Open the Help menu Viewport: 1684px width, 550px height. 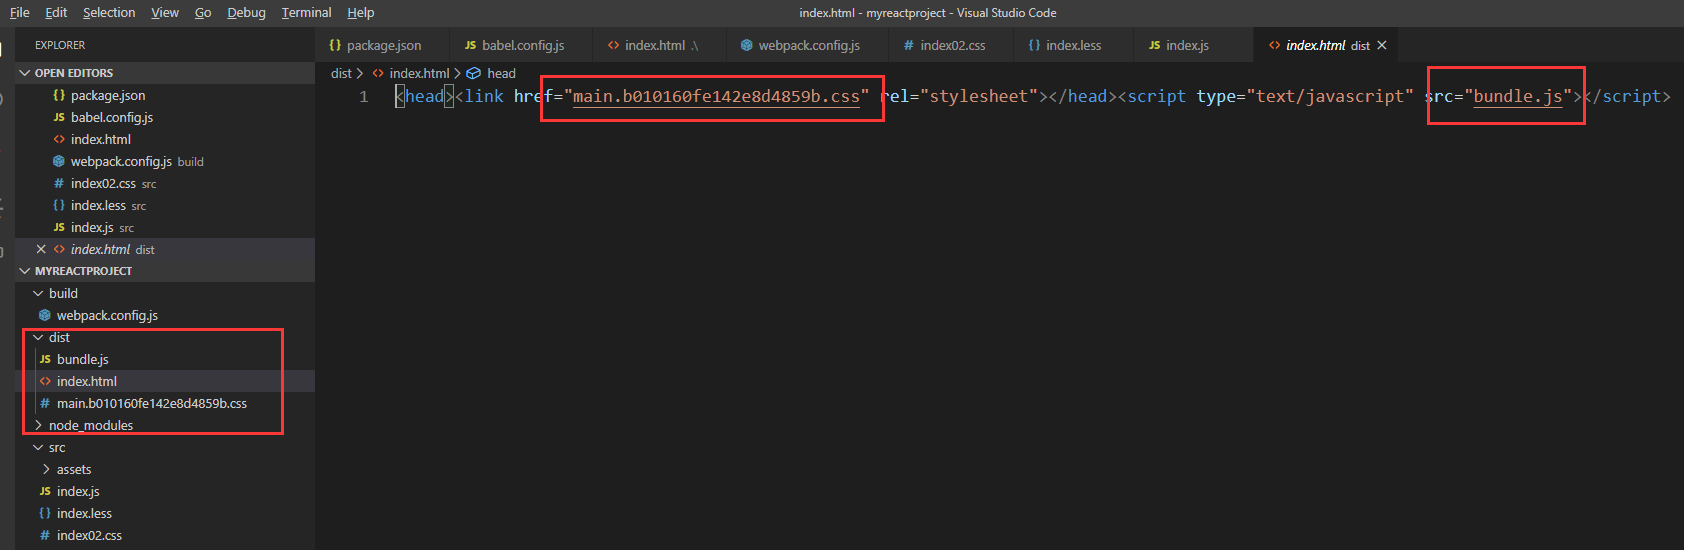pyautogui.click(x=361, y=13)
